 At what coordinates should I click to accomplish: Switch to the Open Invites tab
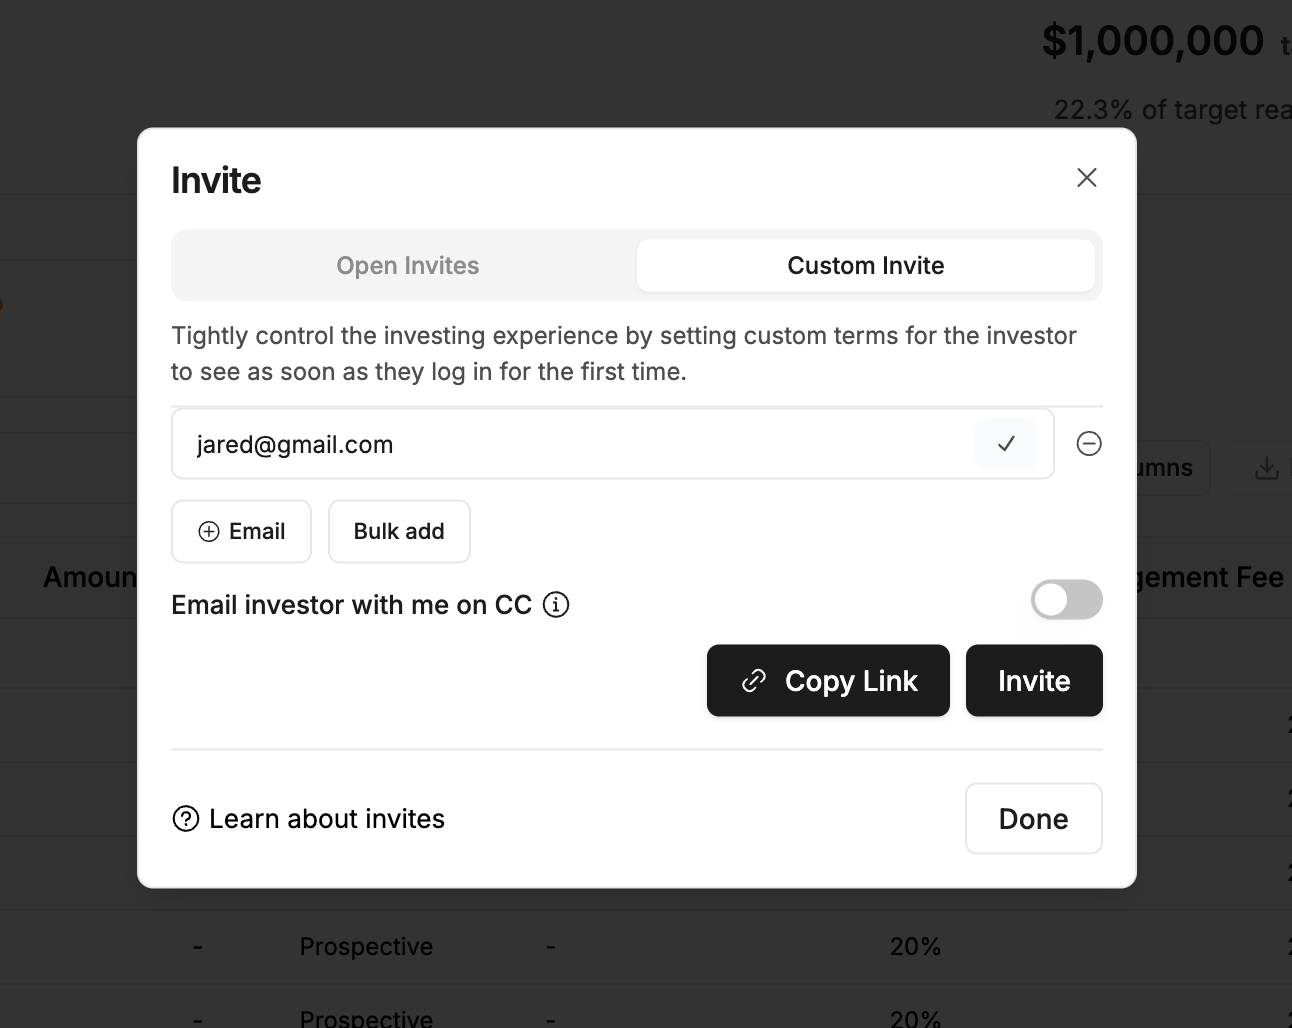(407, 266)
